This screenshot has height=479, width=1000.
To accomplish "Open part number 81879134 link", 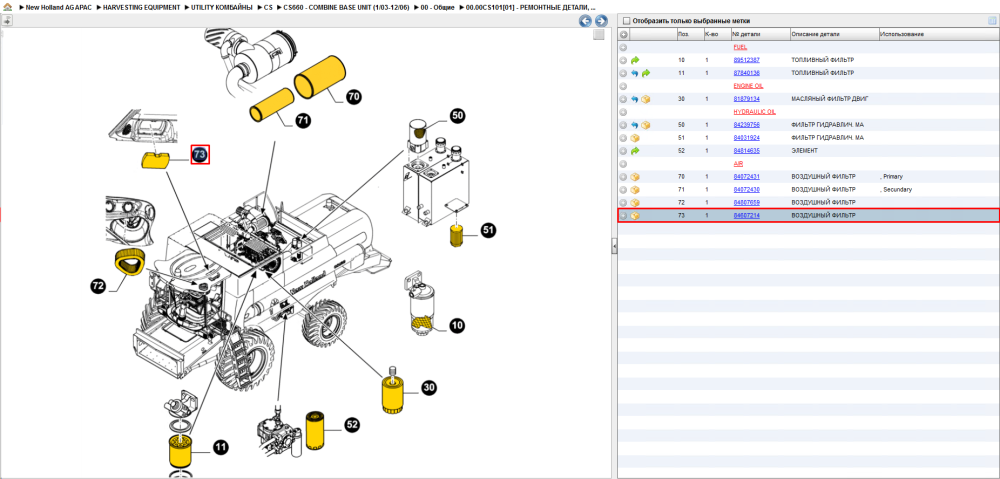I will click(746, 99).
